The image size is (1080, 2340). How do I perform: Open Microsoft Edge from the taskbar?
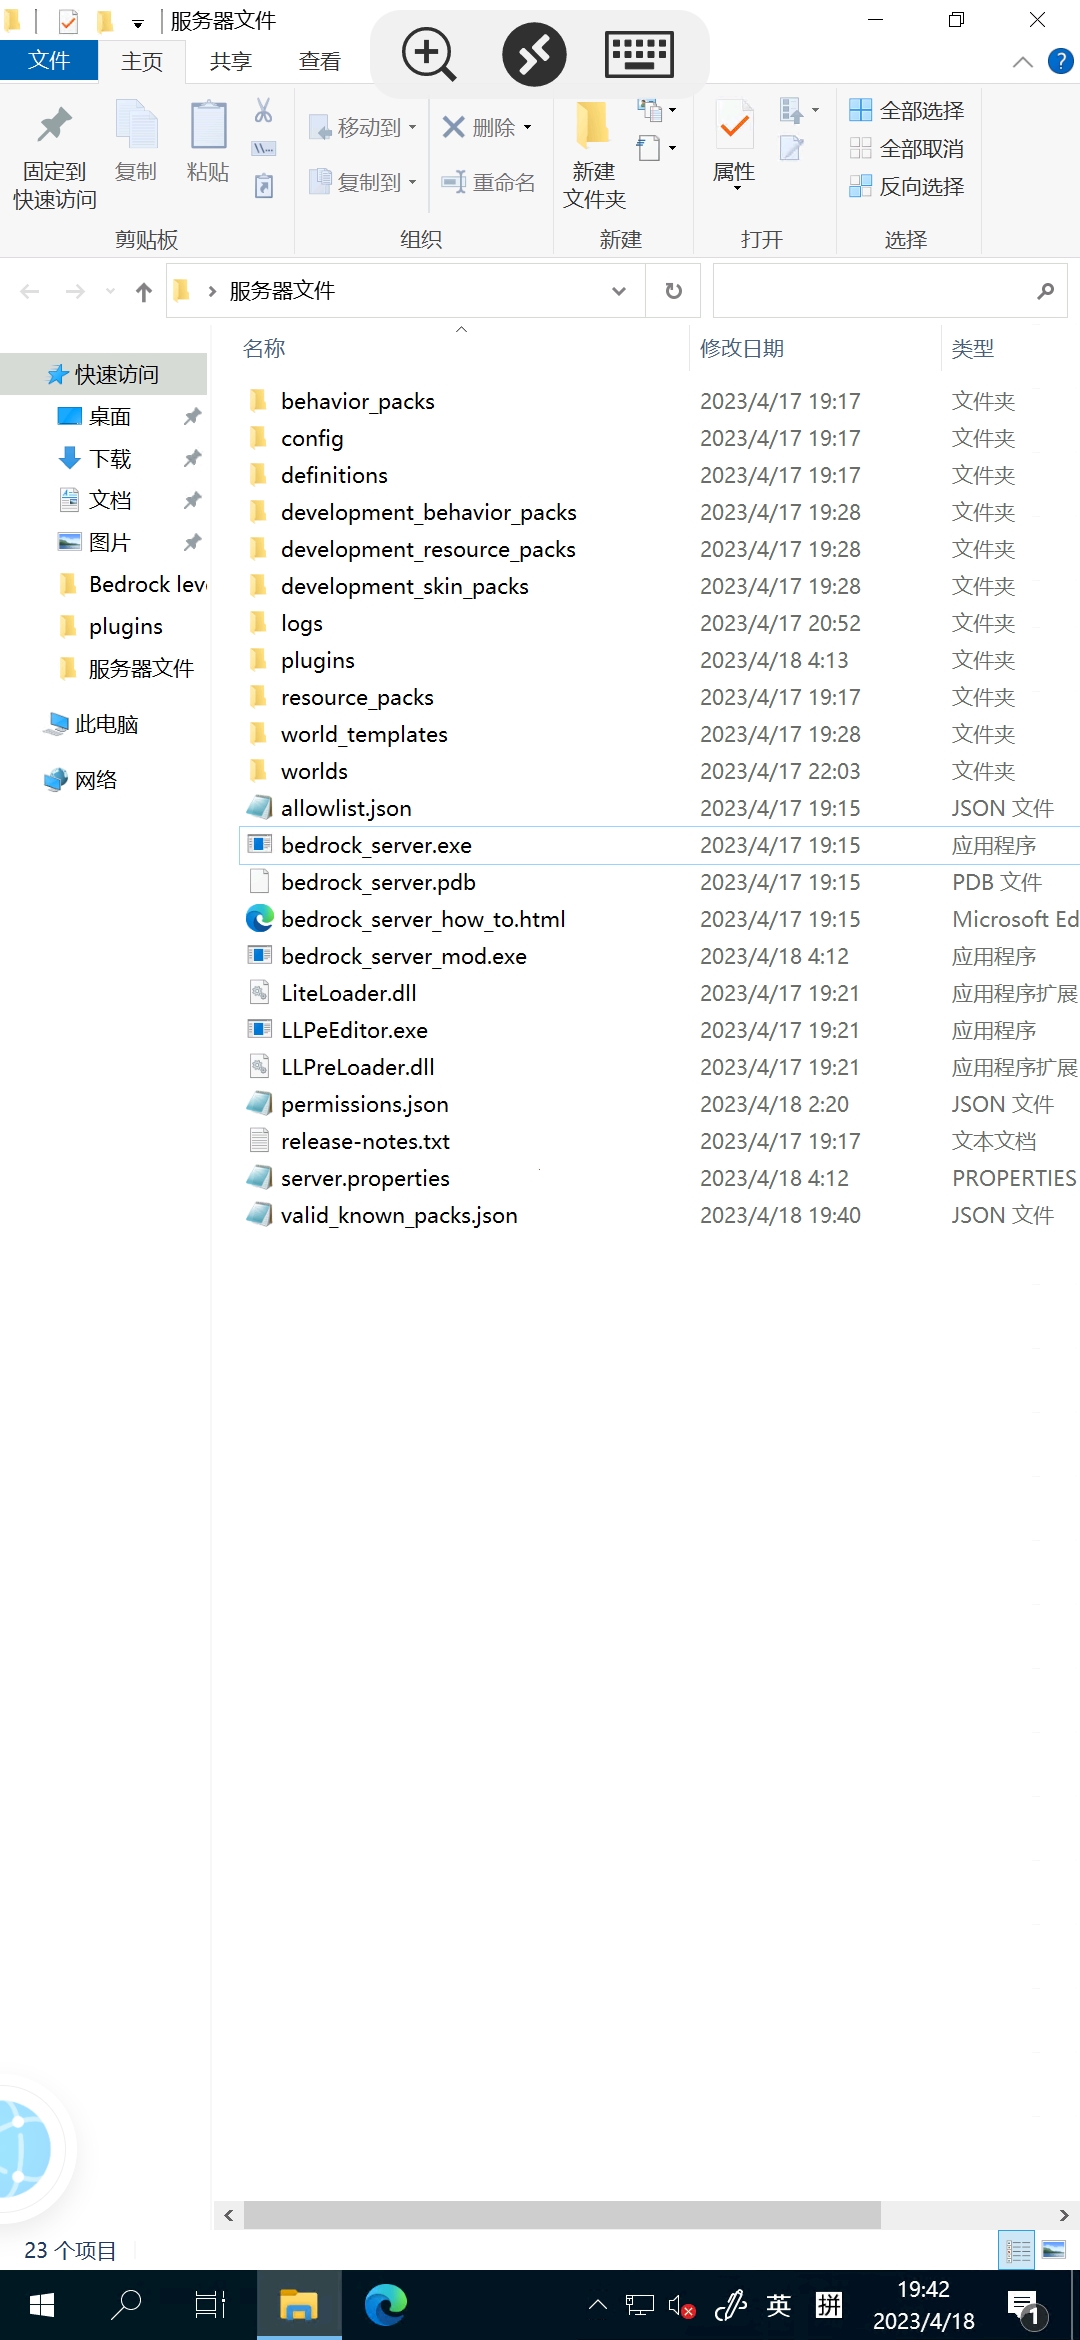click(385, 2305)
